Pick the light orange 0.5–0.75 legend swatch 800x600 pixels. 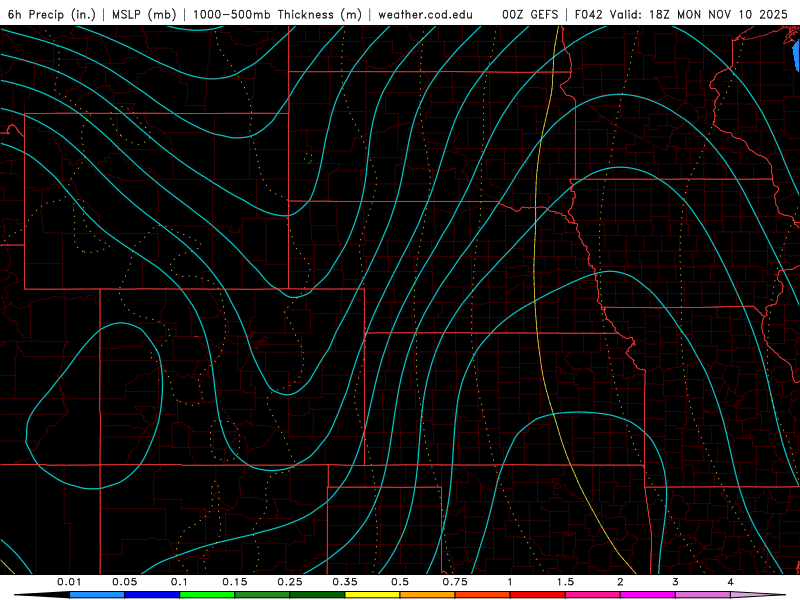point(428,595)
